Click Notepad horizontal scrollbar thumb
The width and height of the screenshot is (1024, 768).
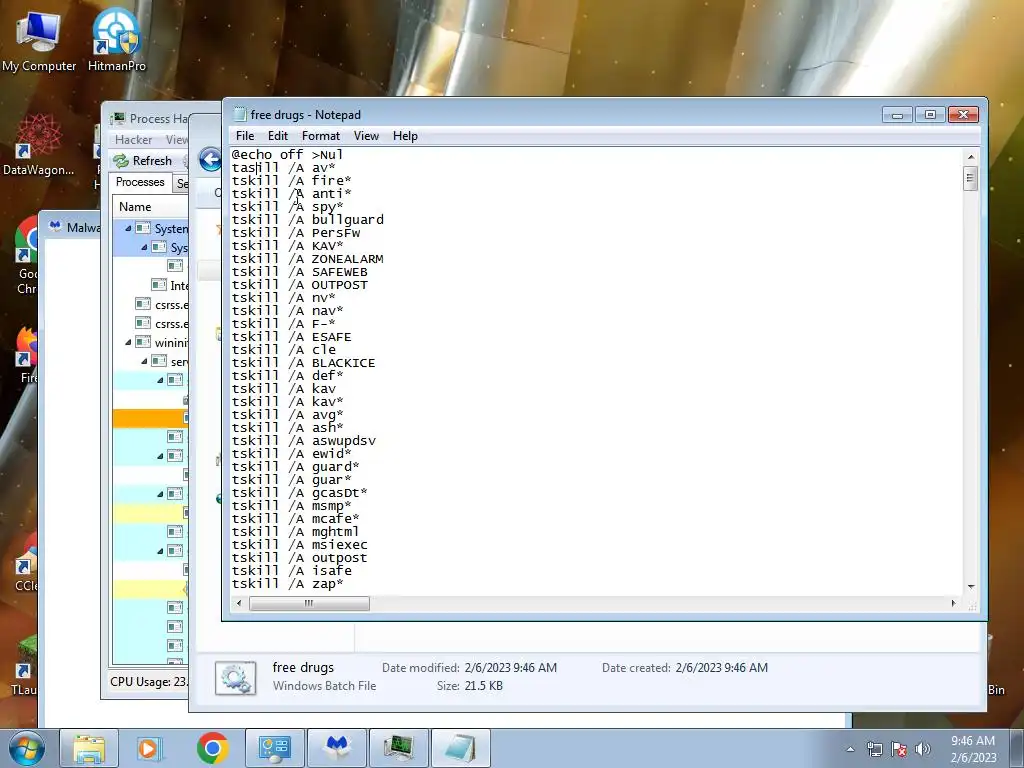click(x=309, y=603)
